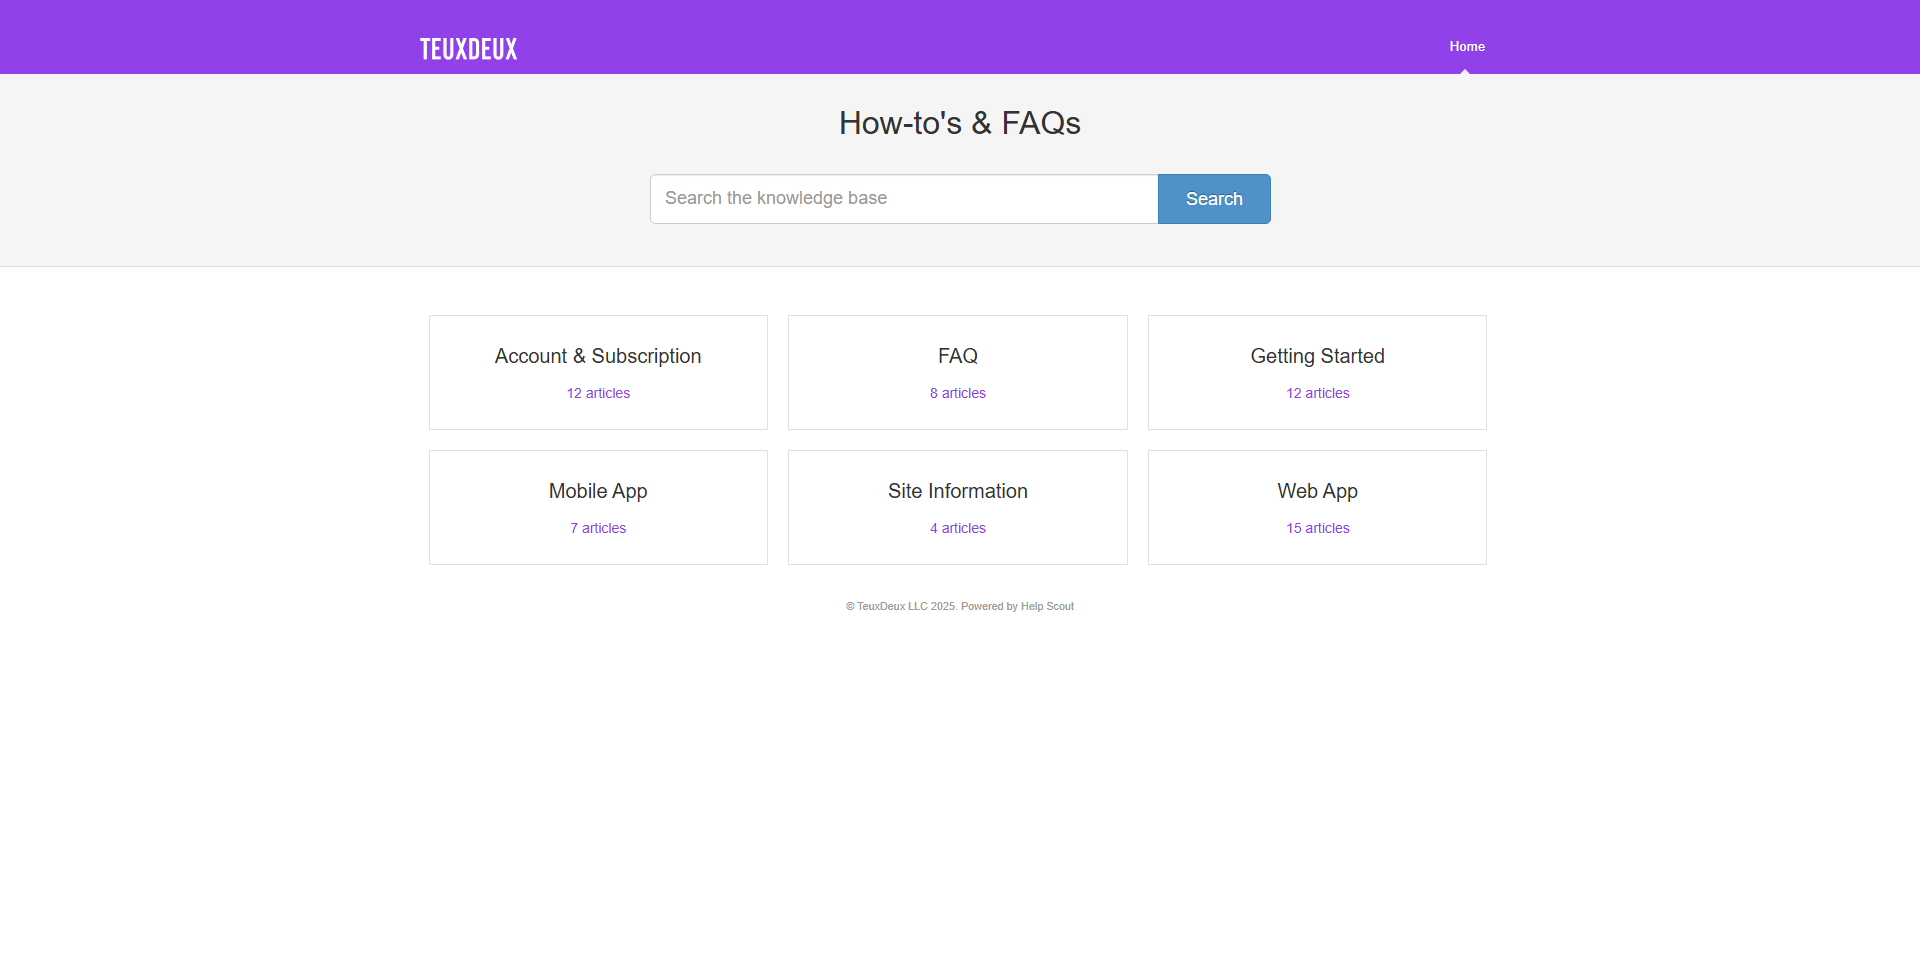Click '7 articles' under Mobile App
The image size is (1920, 963).
598,529
